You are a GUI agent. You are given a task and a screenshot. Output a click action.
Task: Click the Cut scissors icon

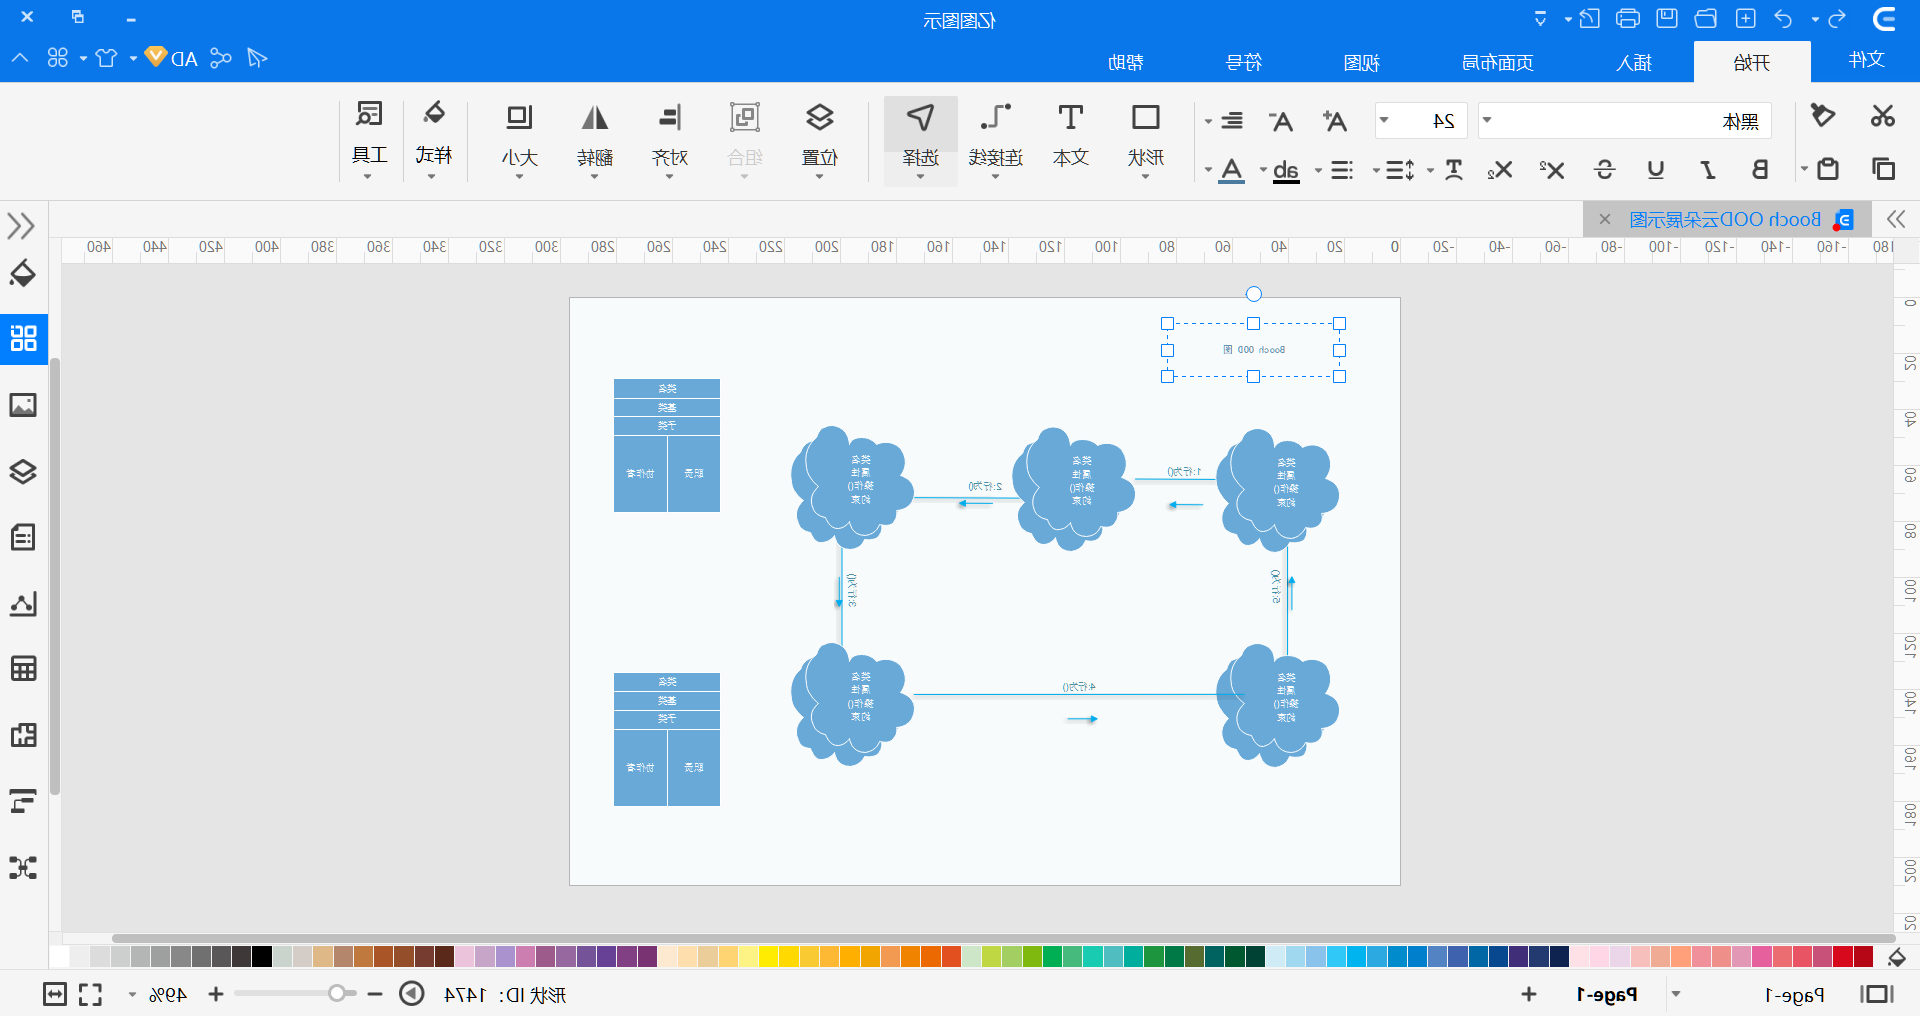coord(1883,116)
